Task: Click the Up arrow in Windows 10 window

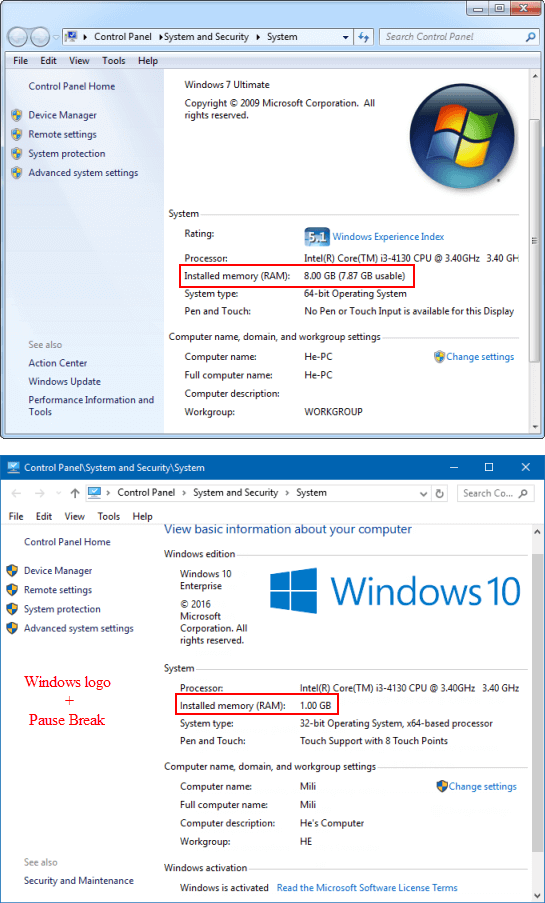Action: coord(75,494)
